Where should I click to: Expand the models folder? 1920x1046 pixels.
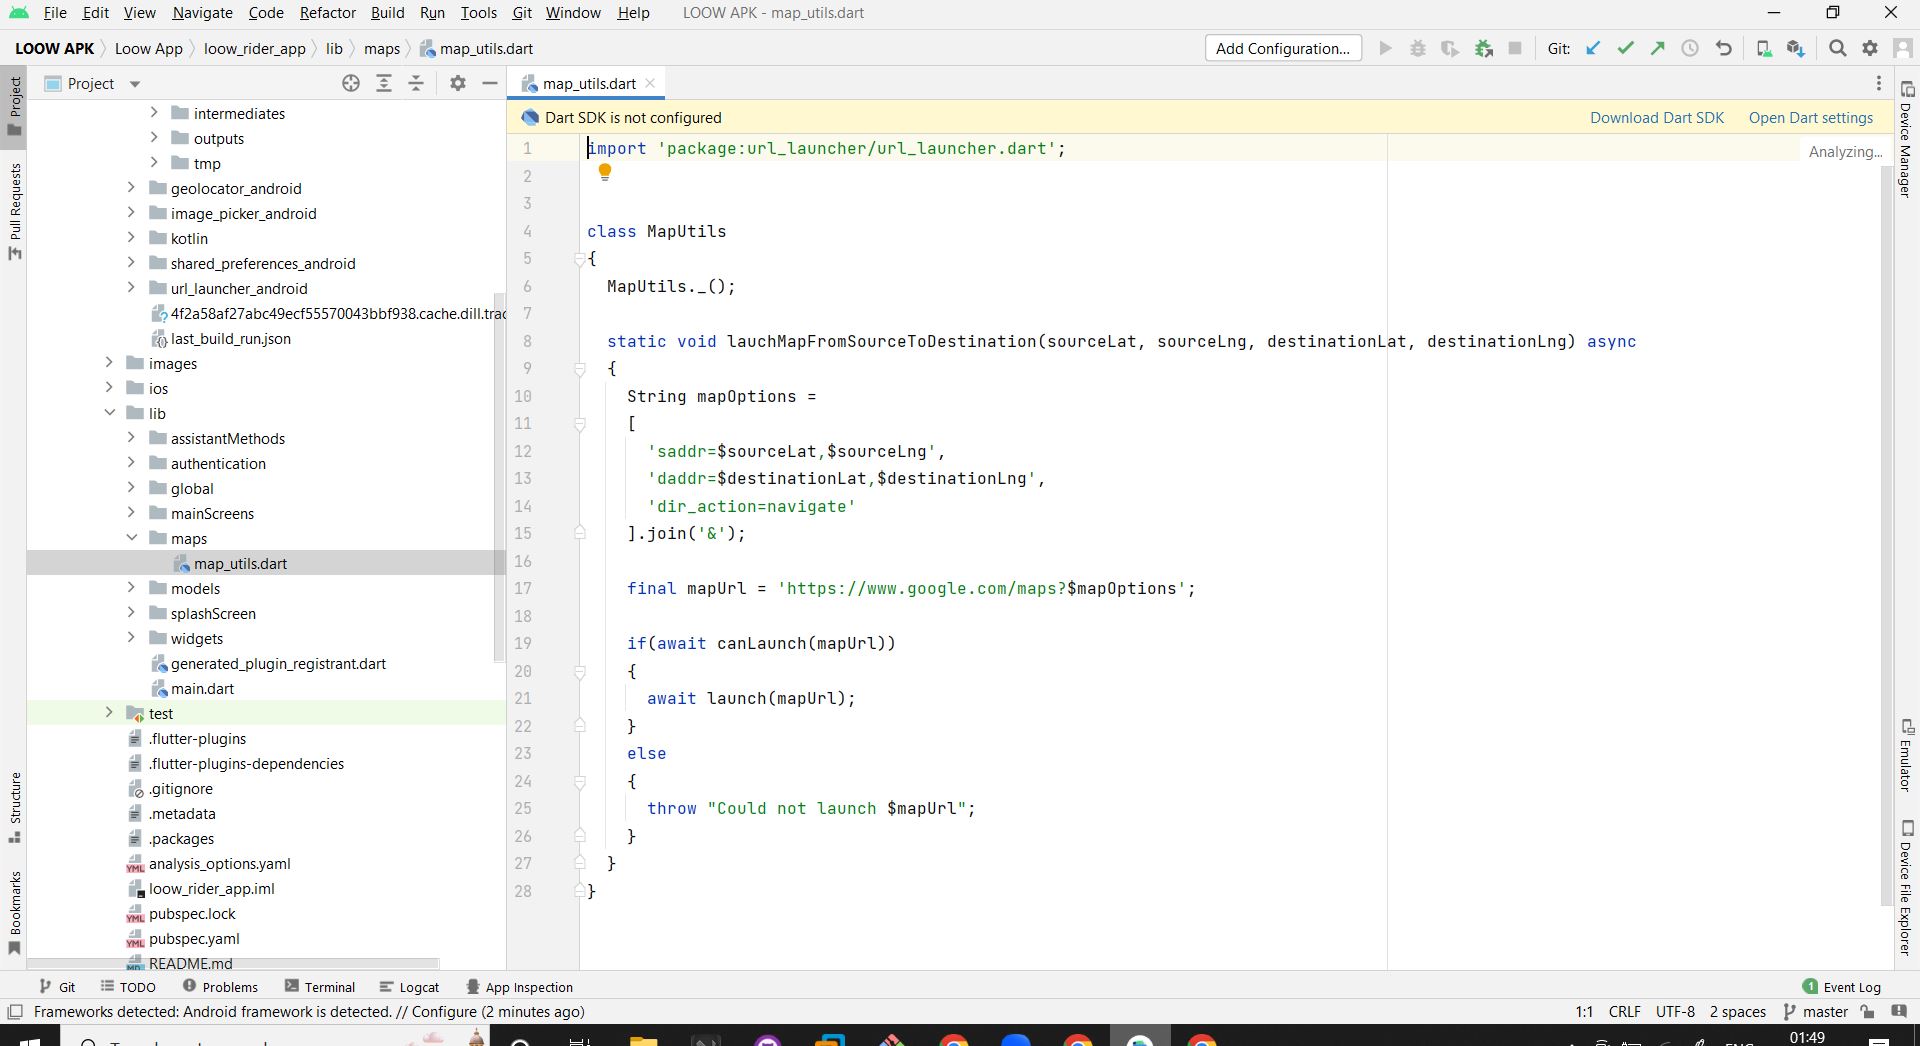click(131, 588)
